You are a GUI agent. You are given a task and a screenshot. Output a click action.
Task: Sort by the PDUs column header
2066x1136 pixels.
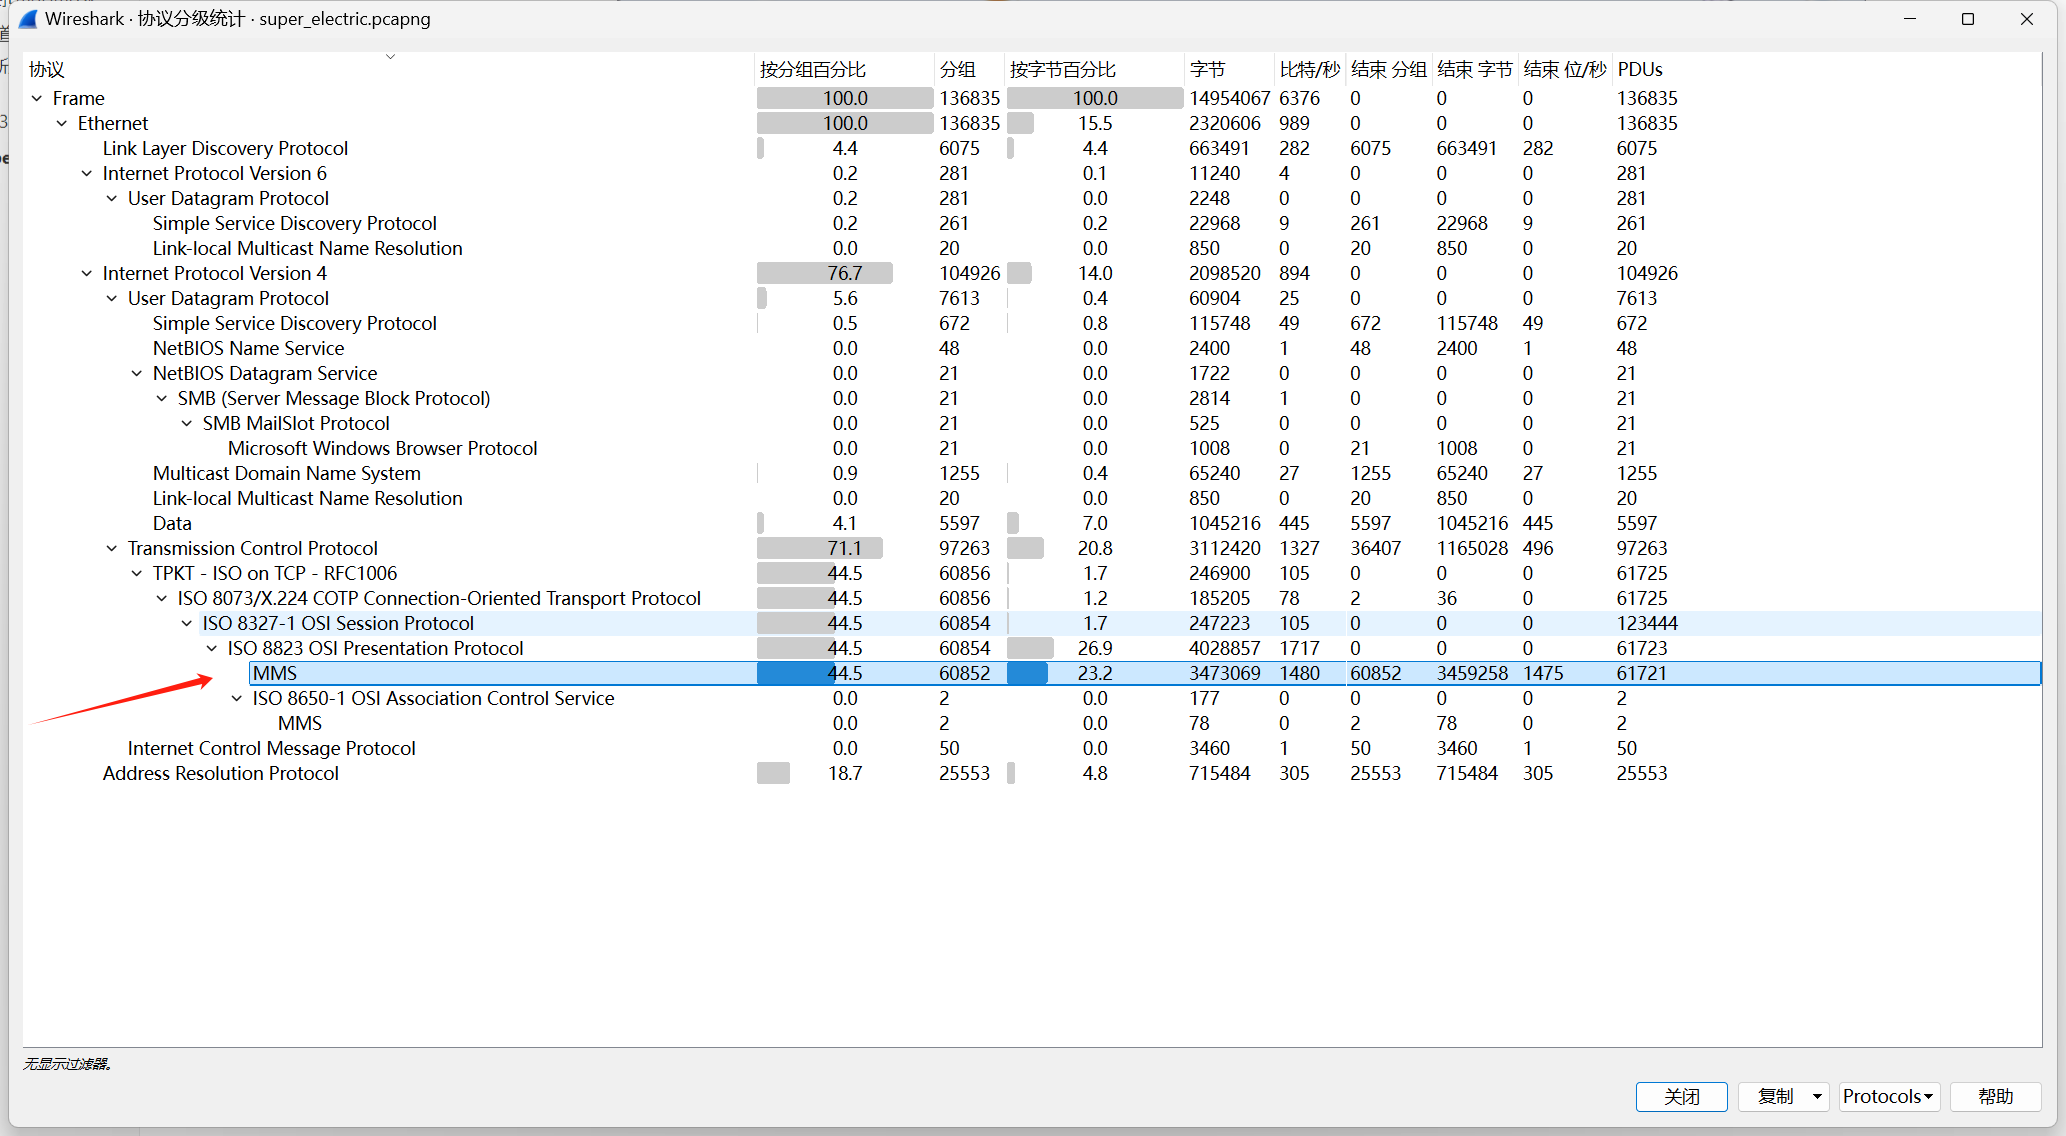[x=1640, y=69]
